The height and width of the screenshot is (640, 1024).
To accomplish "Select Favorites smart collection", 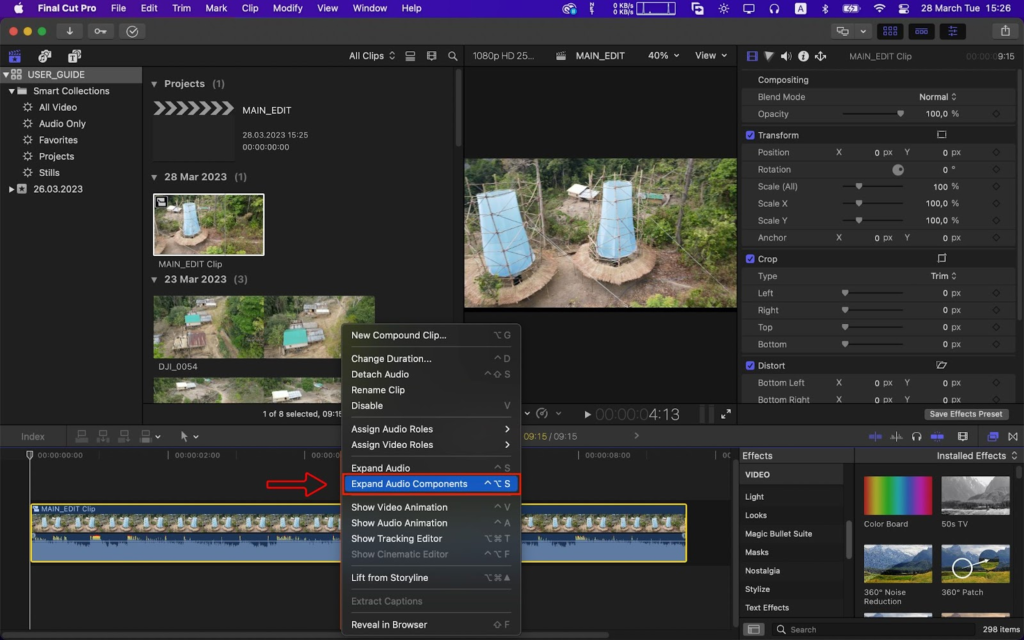I will pos(57,140).
